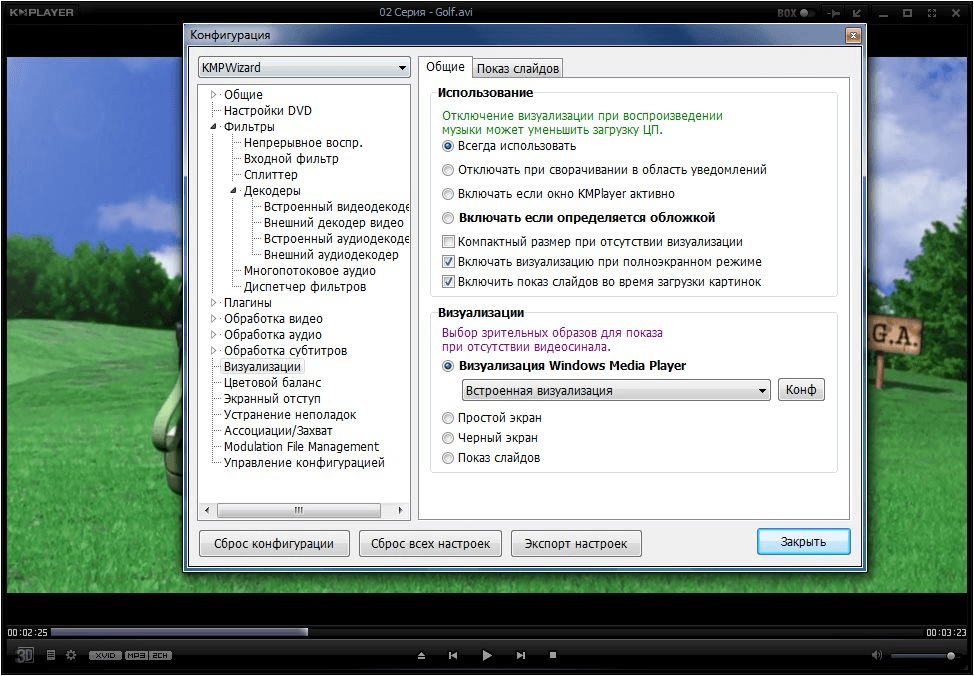Select 'Диспетчер фильтров' tree item
This screenshot has width=974, height=676.
coord(304,286)
